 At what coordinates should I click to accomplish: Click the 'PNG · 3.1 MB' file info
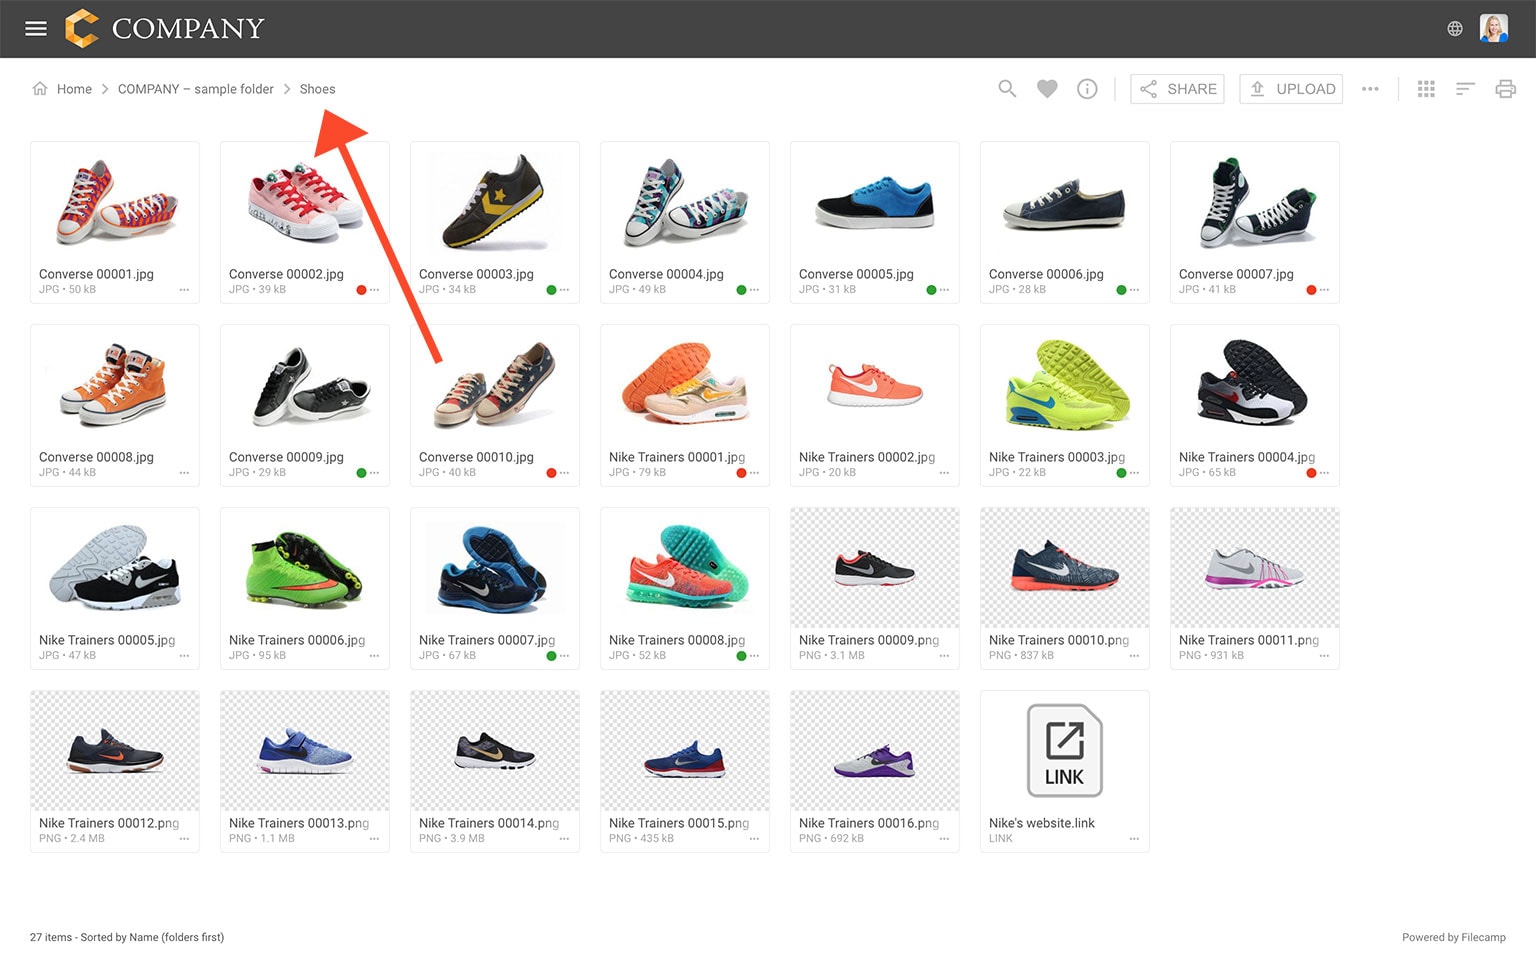click(832, 656)
